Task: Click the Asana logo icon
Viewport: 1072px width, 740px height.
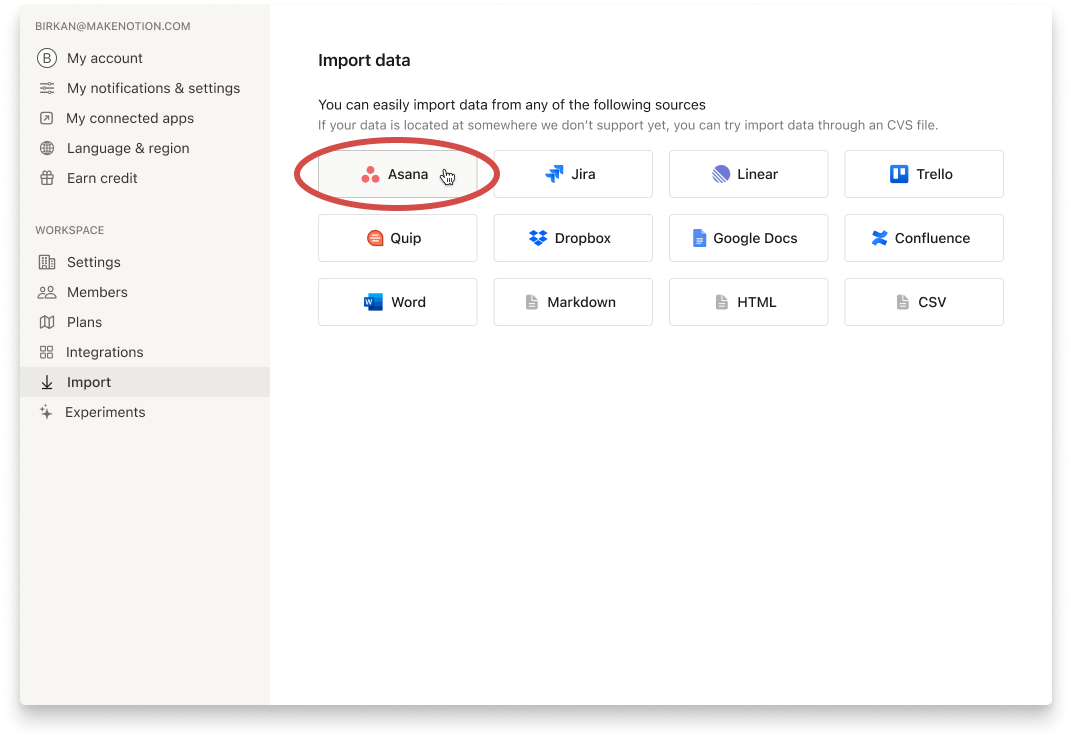Action: pos(370,175)
